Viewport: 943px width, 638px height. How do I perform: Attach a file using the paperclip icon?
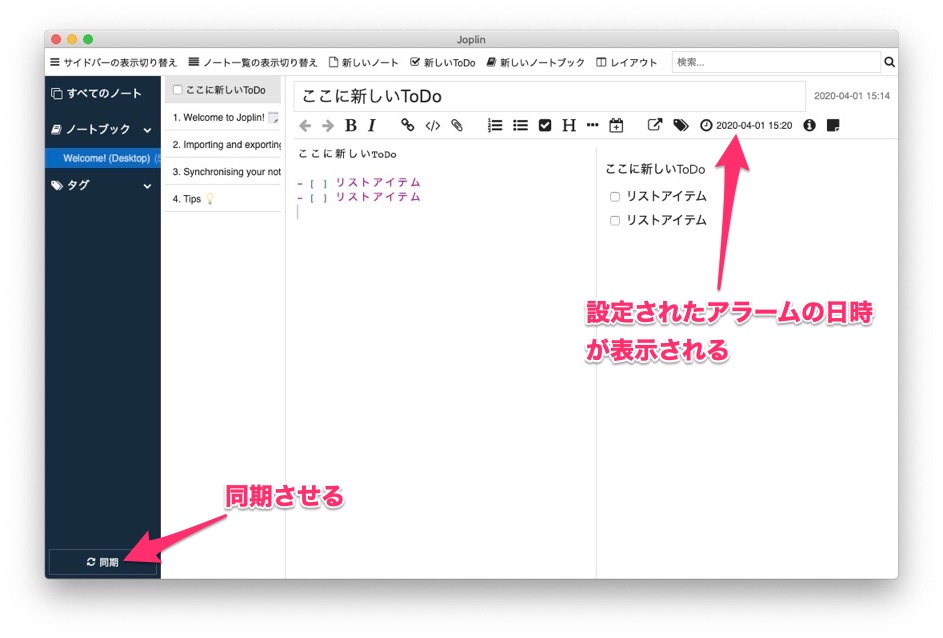[x=457, y=125]
